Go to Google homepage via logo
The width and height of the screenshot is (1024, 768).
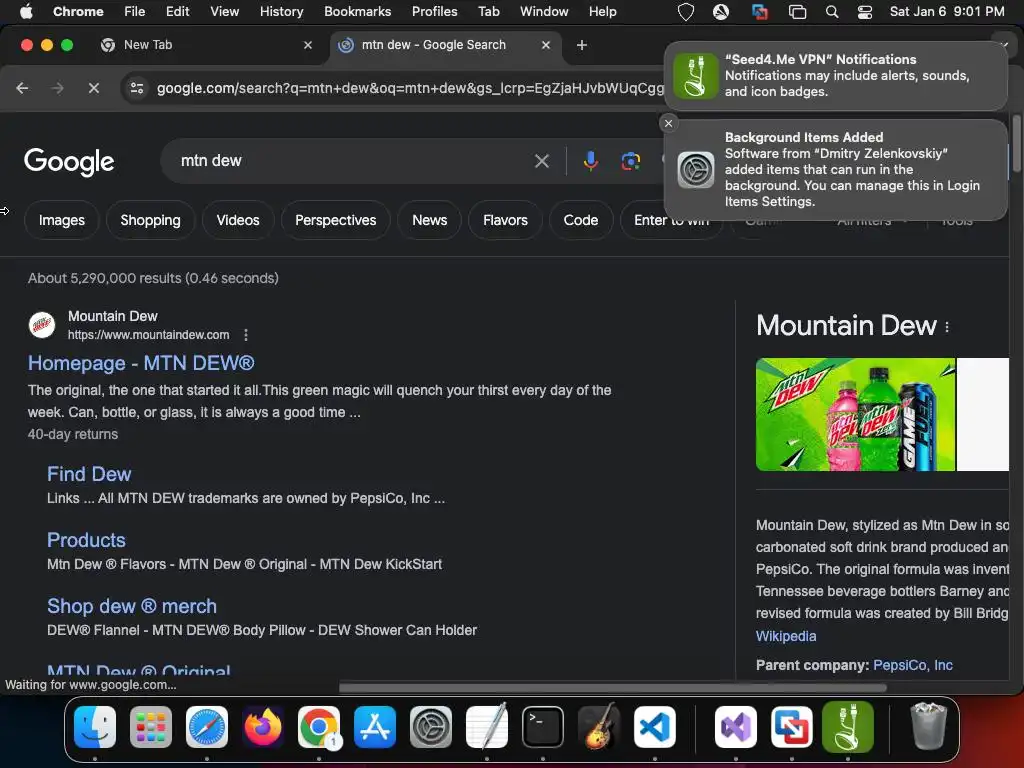(69, 162)
